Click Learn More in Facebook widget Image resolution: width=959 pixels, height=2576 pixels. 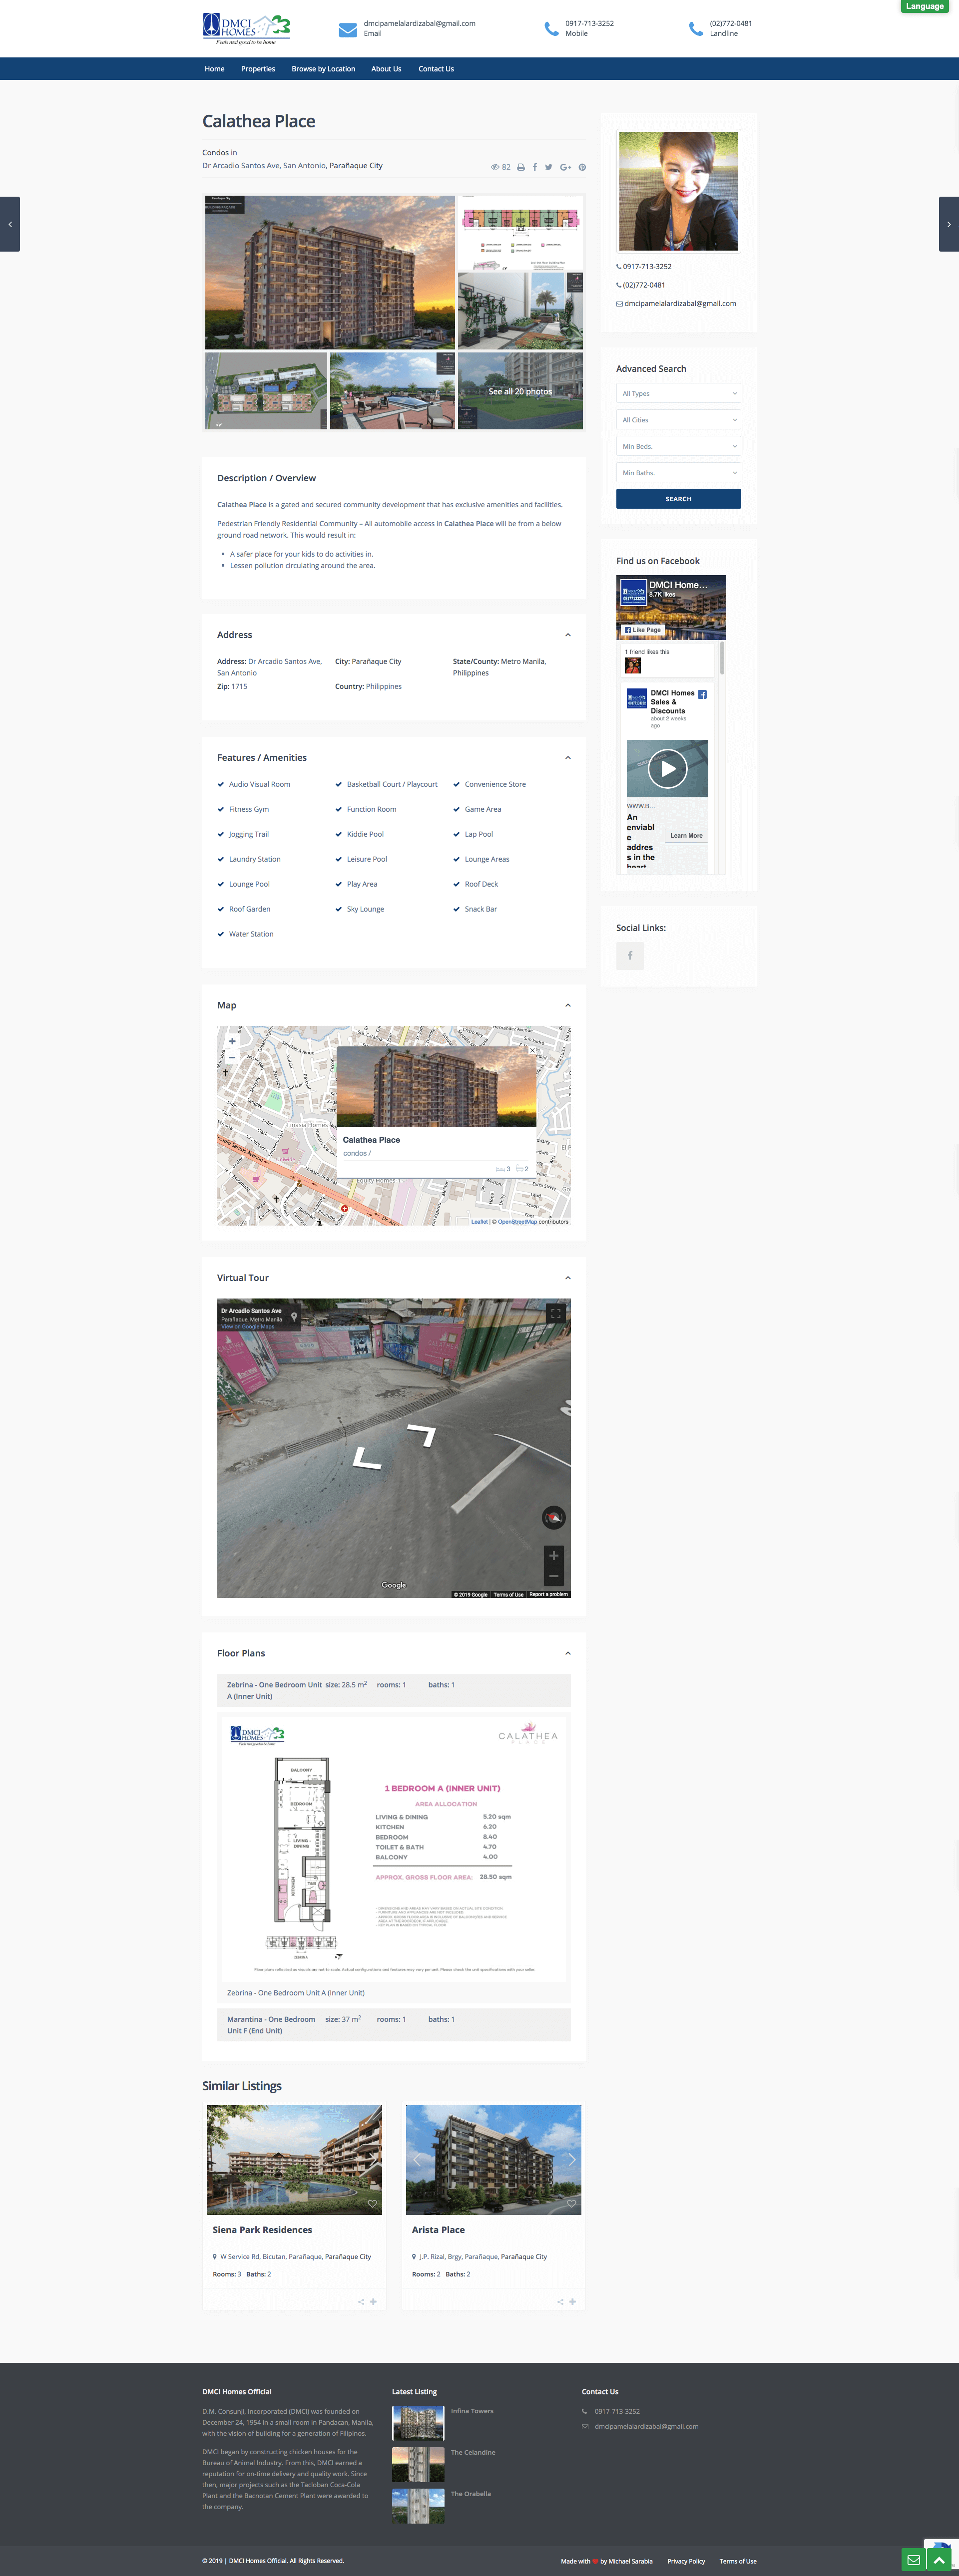[686, 835]
